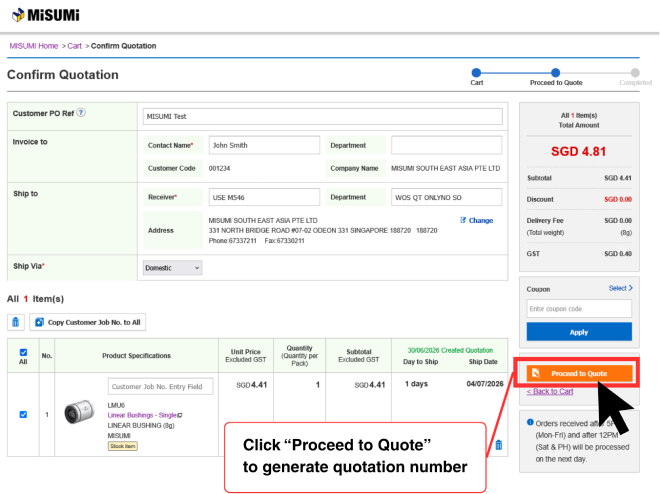The height and width of the screenshot is (494, 660).
Task: Go to Cart breadcrumb link
Action: tap(75, 46)
